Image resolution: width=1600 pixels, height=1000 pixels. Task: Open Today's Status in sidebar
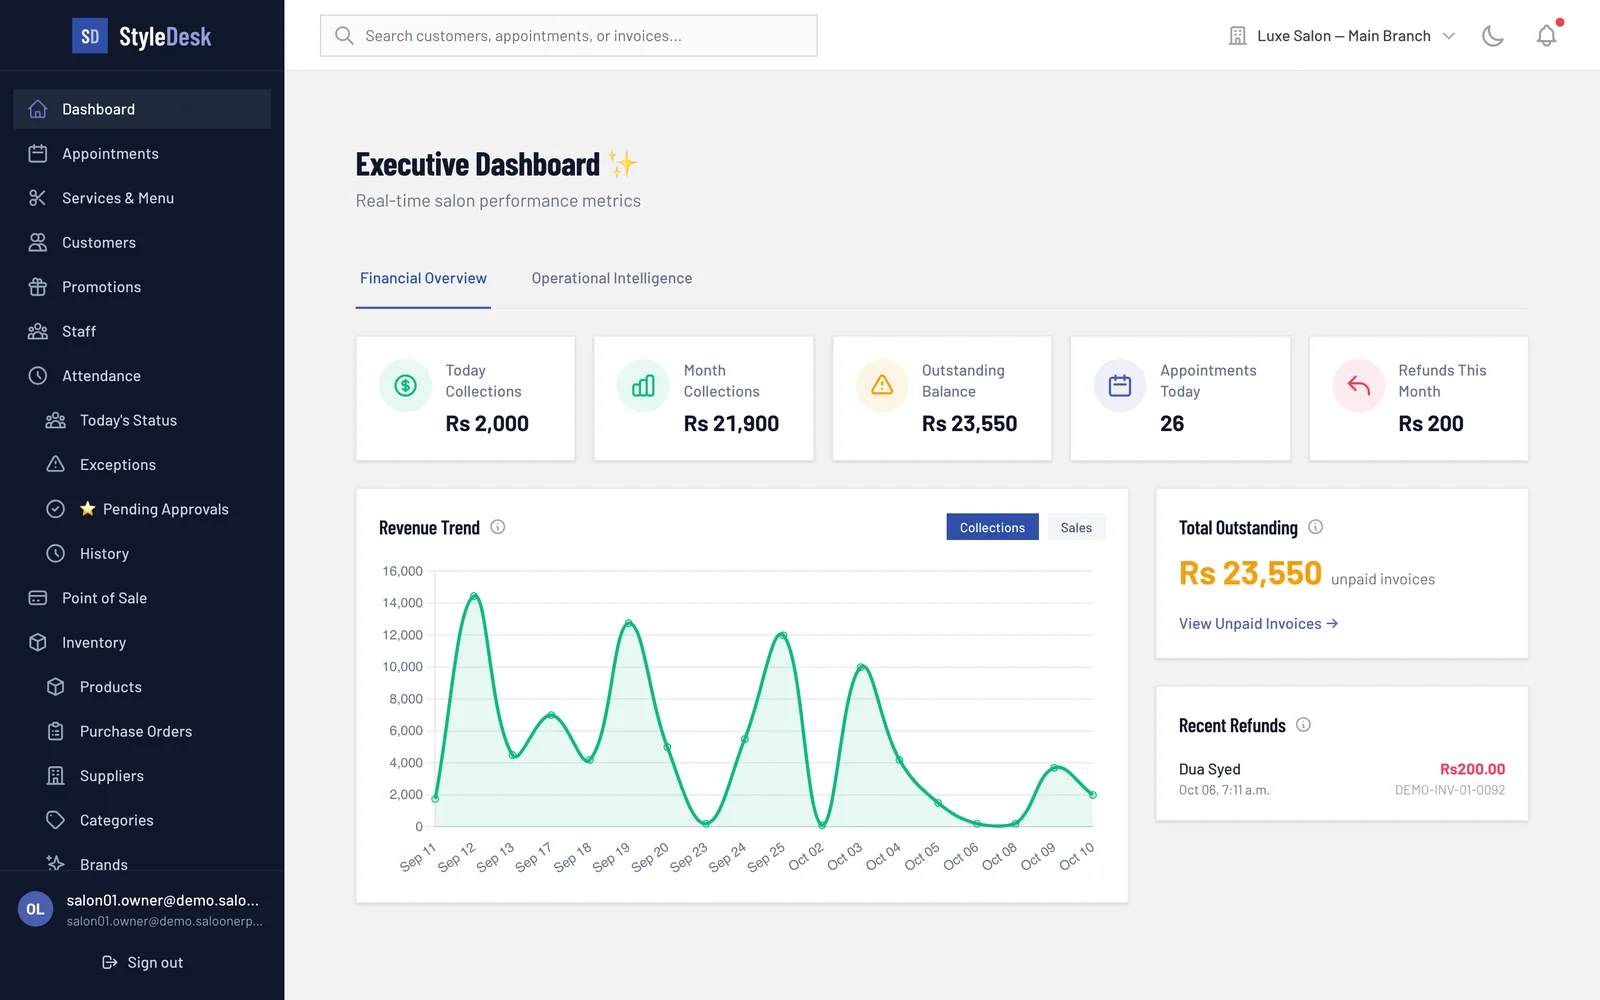click(x=142, y=420)
